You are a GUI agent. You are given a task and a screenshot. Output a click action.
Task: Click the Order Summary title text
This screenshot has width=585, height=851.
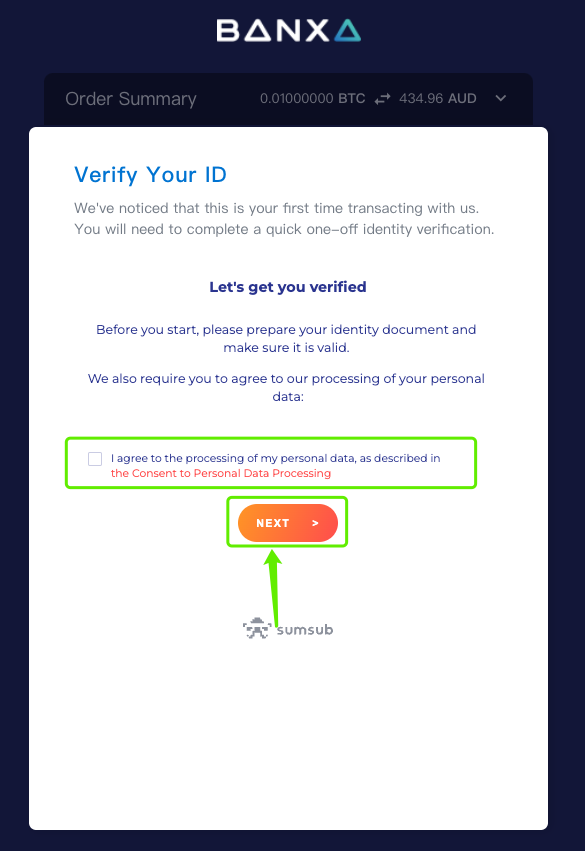pos(131,99)
